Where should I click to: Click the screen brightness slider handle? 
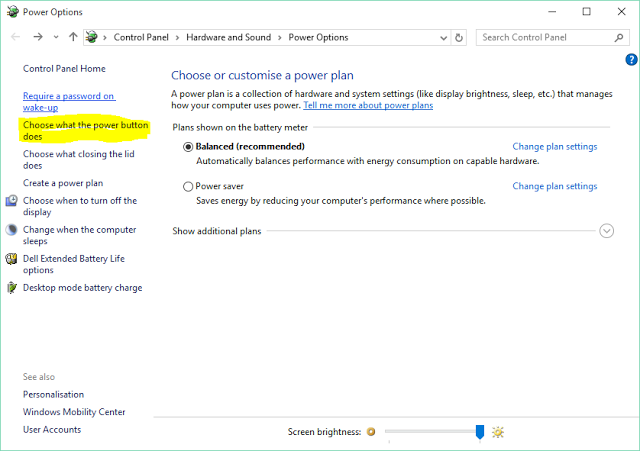click(x=479, y=432)
